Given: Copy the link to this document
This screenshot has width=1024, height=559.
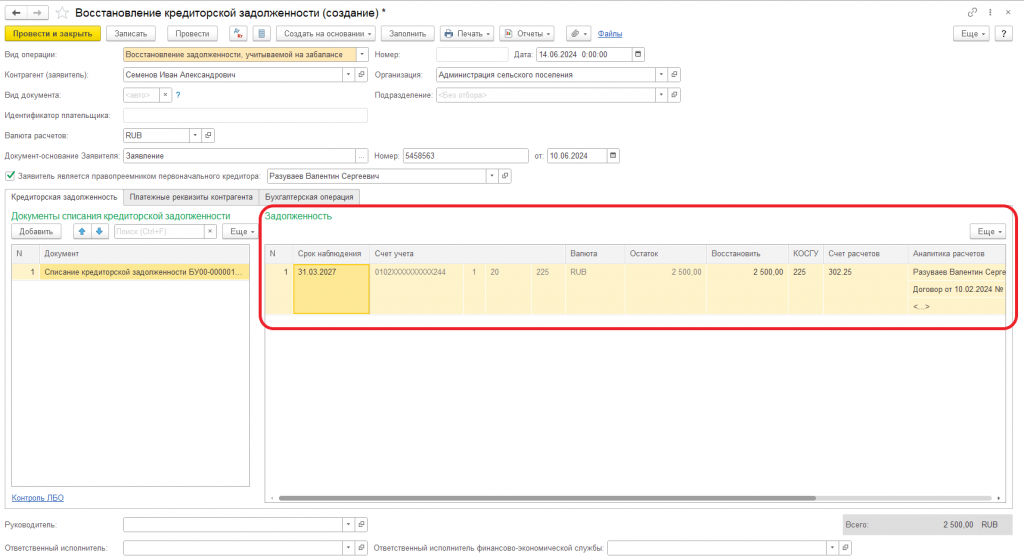Looking at the screenshot, I should tap(972, 12).
